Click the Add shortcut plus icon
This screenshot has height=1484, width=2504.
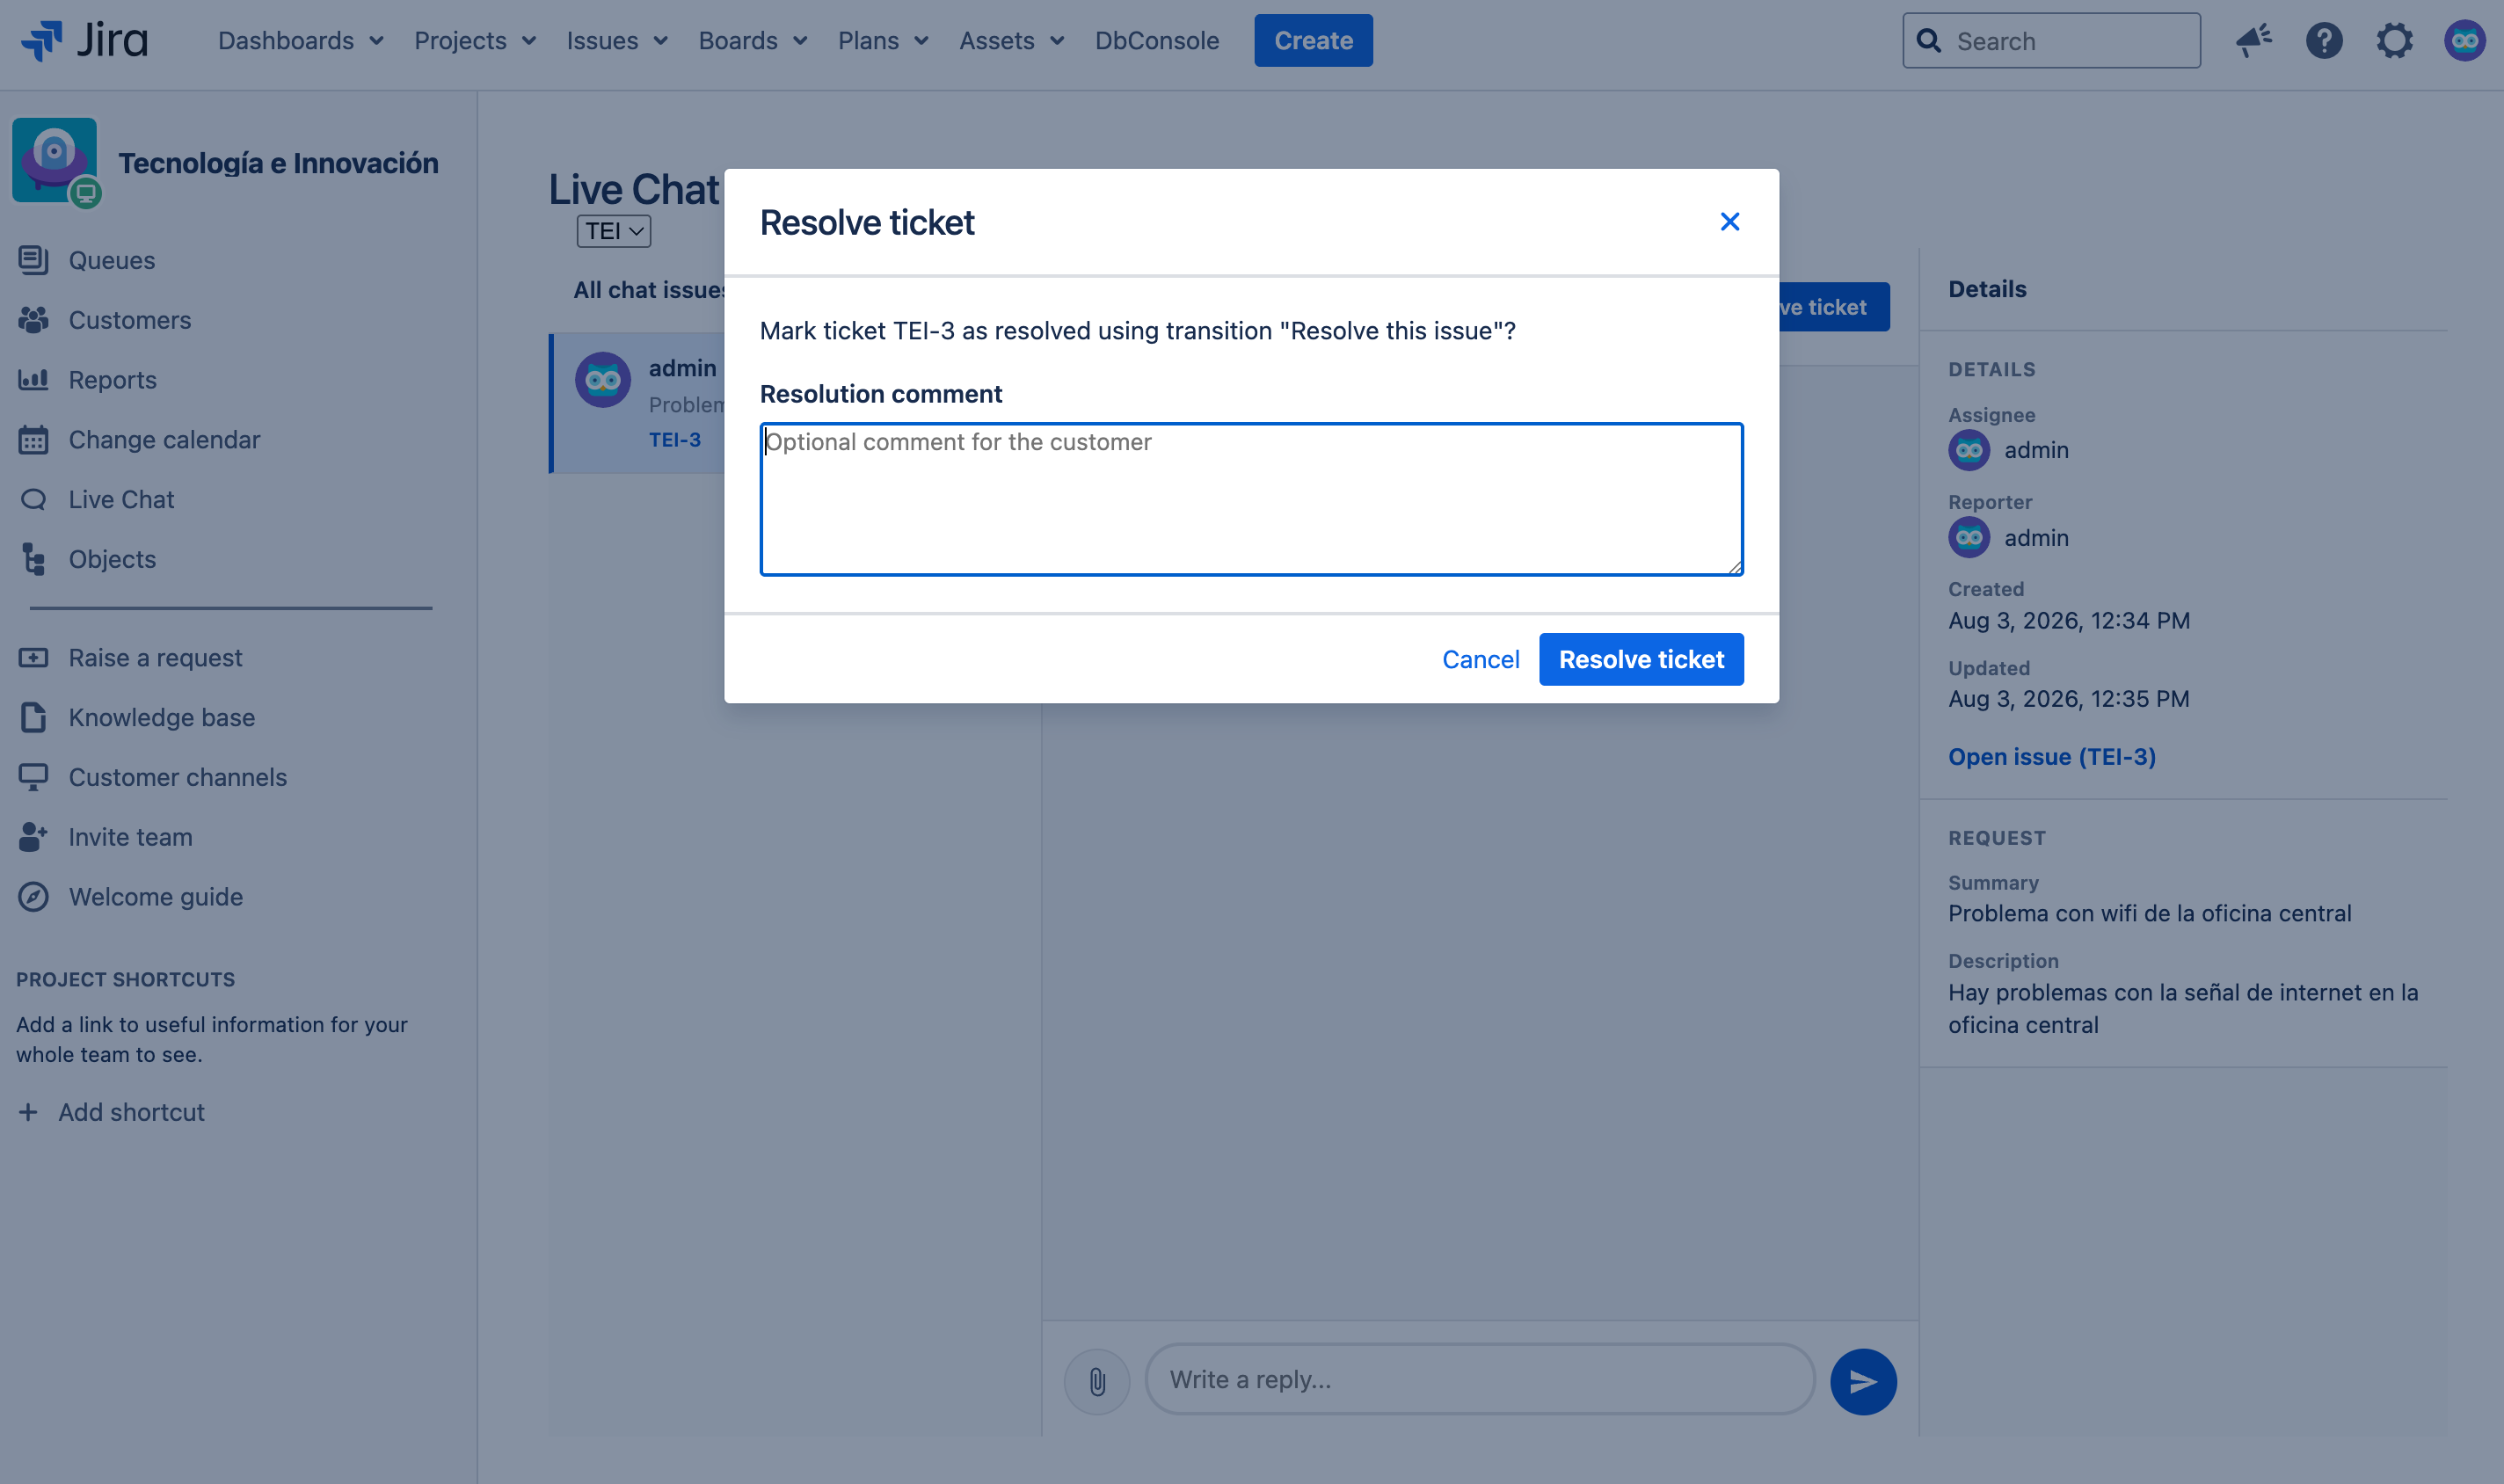(x=28, y=1112)
